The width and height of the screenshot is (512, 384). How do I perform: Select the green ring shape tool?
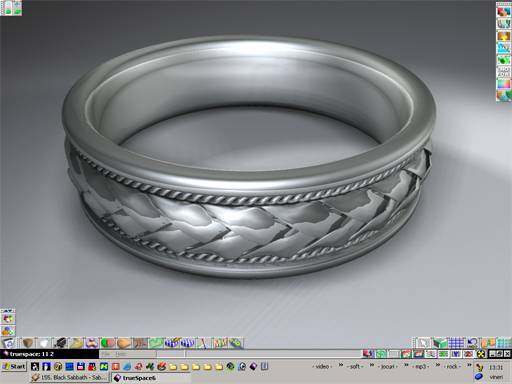click(x=156, y=343)
